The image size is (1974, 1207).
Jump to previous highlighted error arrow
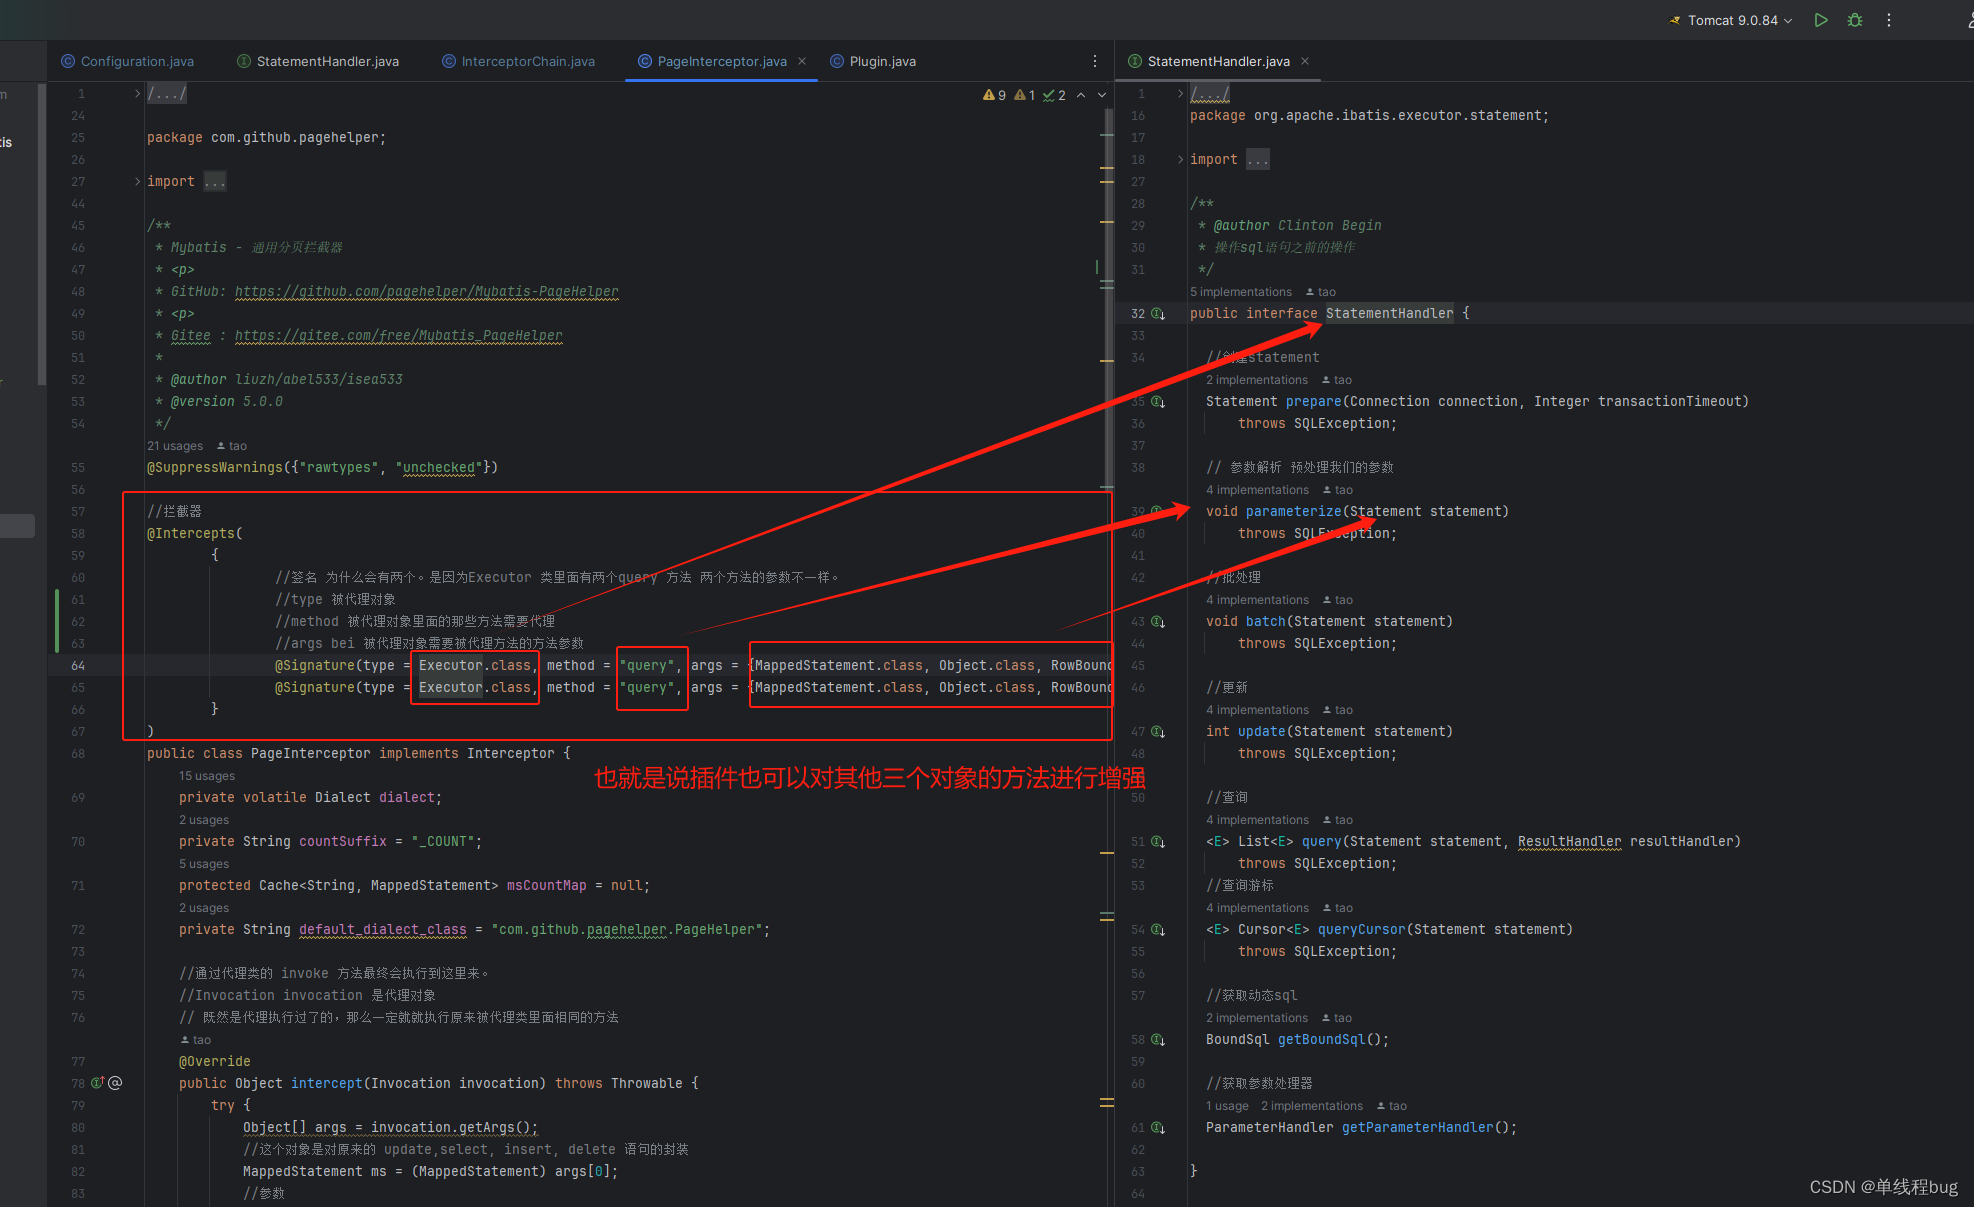1081,95
